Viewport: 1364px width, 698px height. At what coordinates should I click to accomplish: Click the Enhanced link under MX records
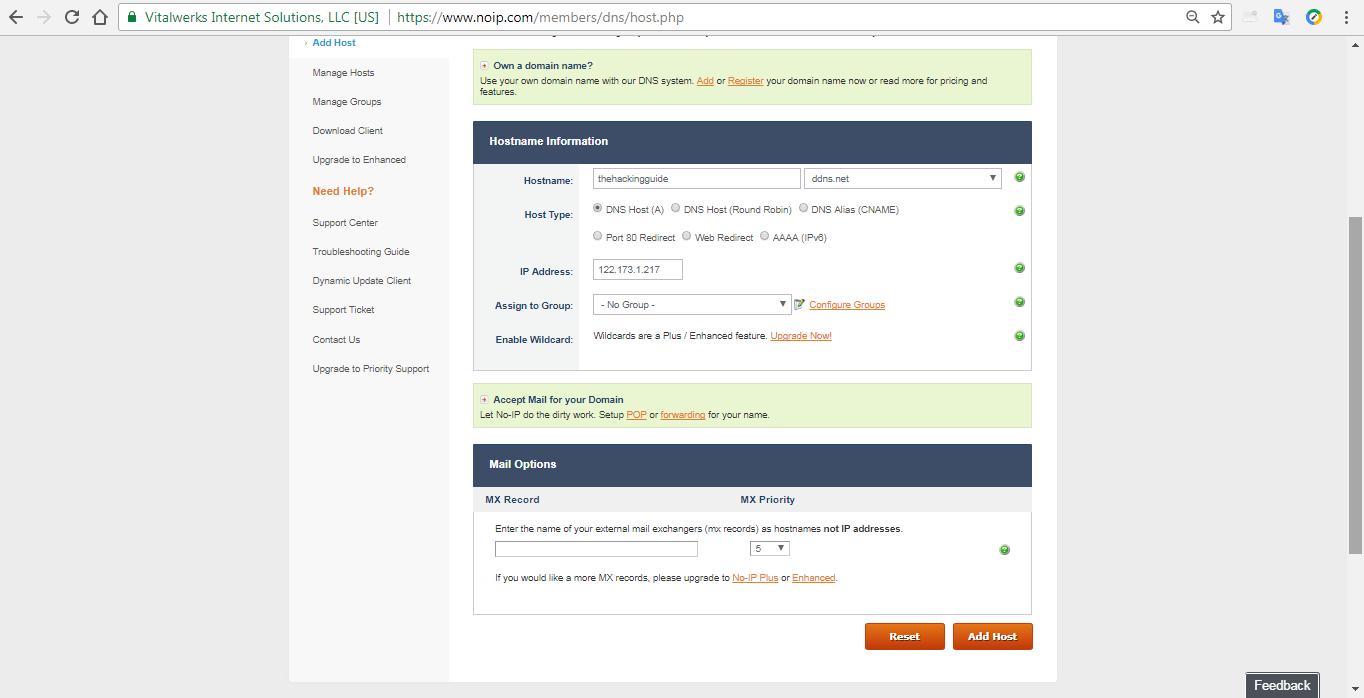pyautogui.click(x=813, y=578)
